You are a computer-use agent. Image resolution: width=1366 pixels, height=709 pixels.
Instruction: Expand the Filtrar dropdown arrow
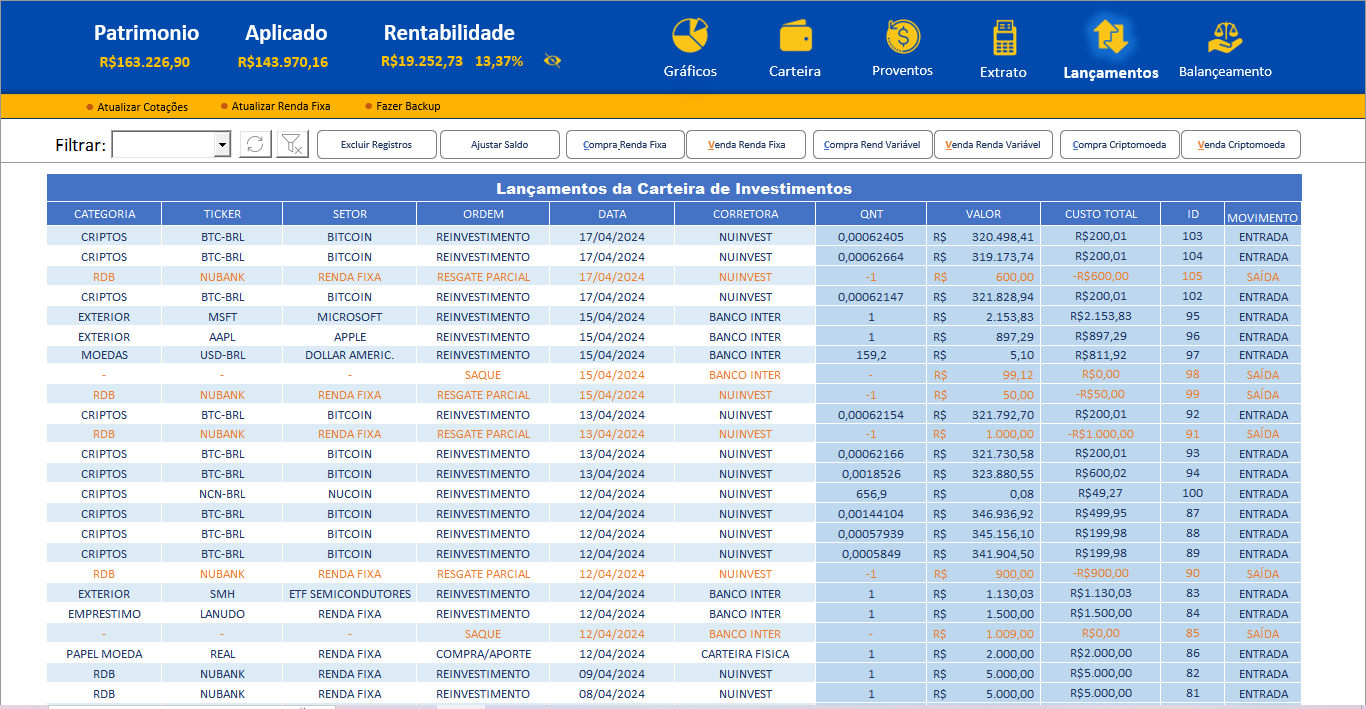coord(222,145)
